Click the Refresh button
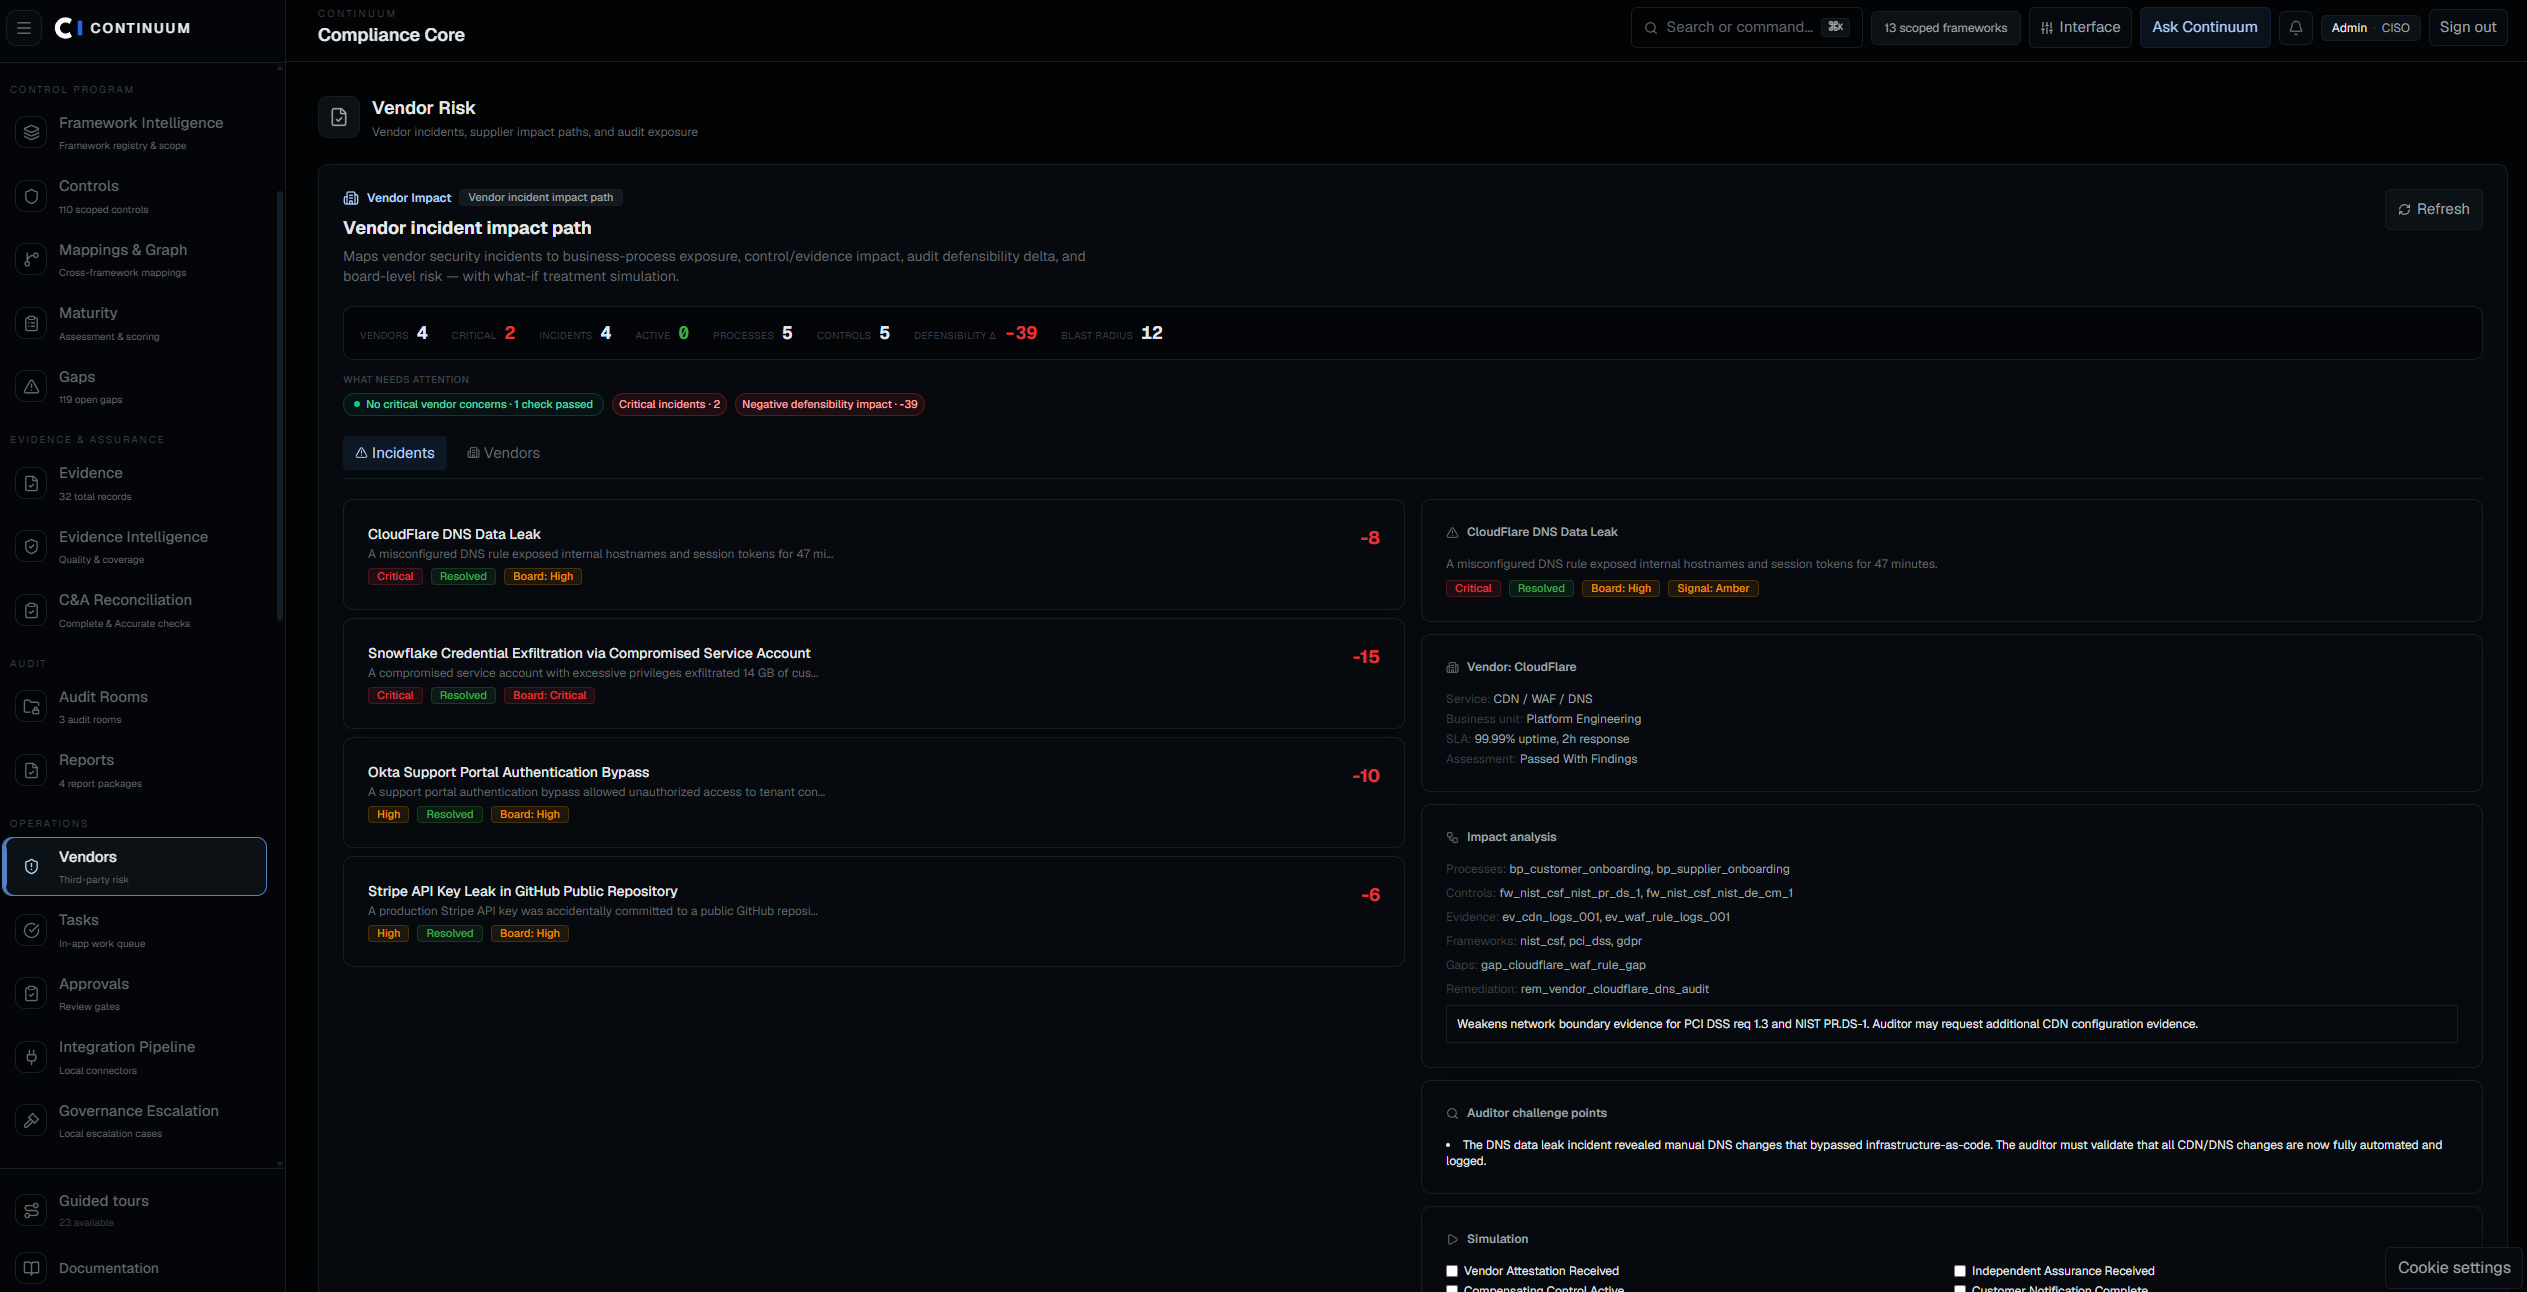2527x1292 pixels. click(x=2433, y=209)
